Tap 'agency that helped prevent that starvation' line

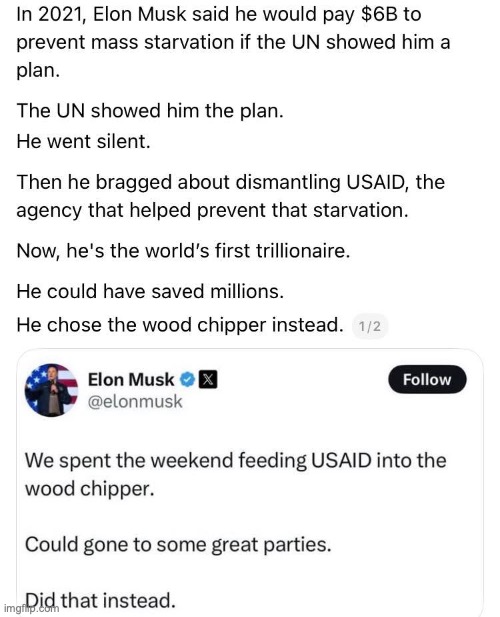[212, 210]
